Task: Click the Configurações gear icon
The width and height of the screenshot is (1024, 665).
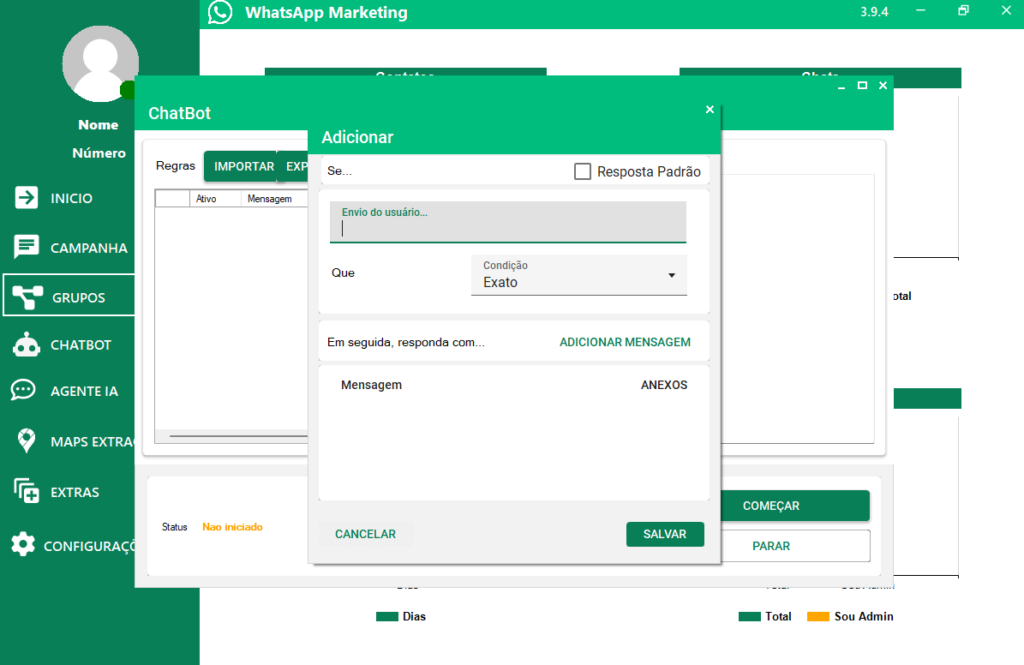Action: (23, 545)
